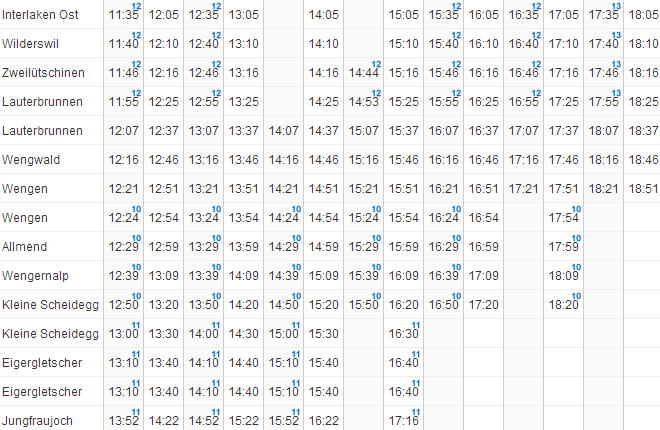The height and width of the screenshot is (430, 660).
Task: Select the 18:05 Interlaken Ost departure
Action: pos(643,16)
